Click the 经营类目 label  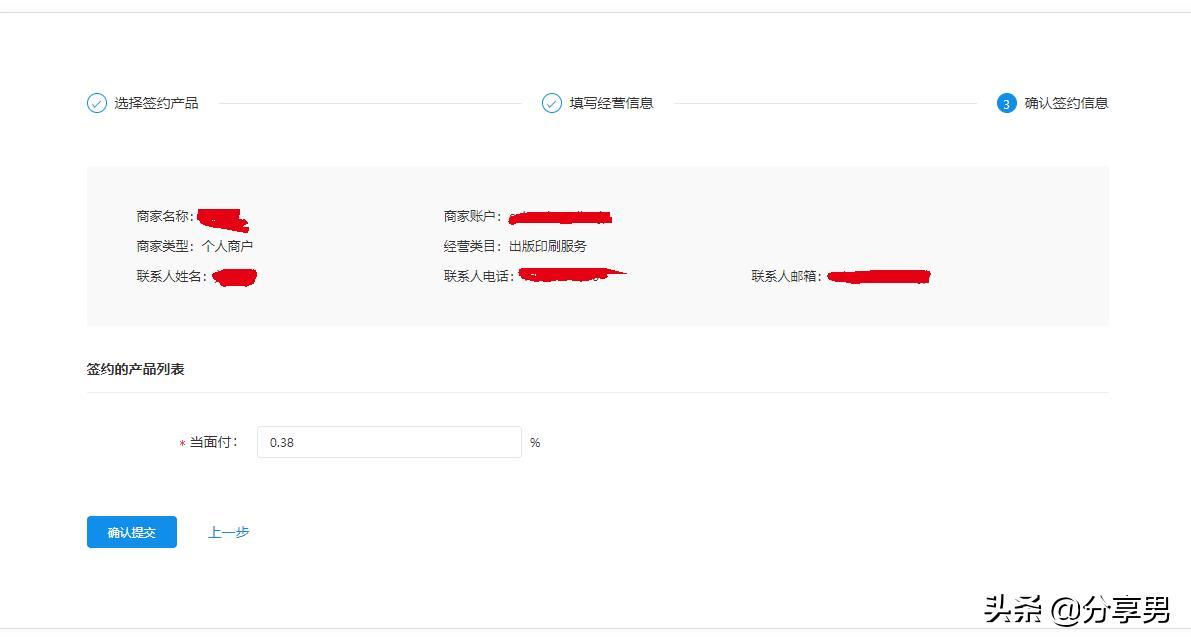point(472,246)
